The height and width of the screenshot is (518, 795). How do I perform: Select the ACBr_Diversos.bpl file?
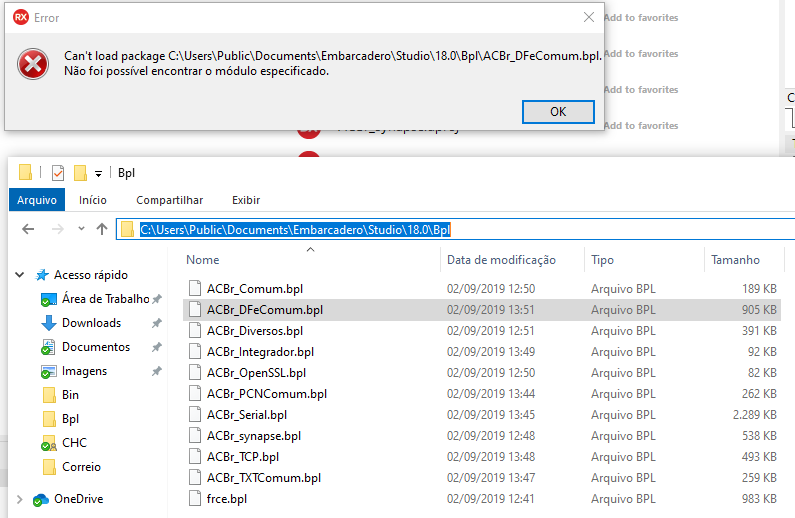point(255,331)
